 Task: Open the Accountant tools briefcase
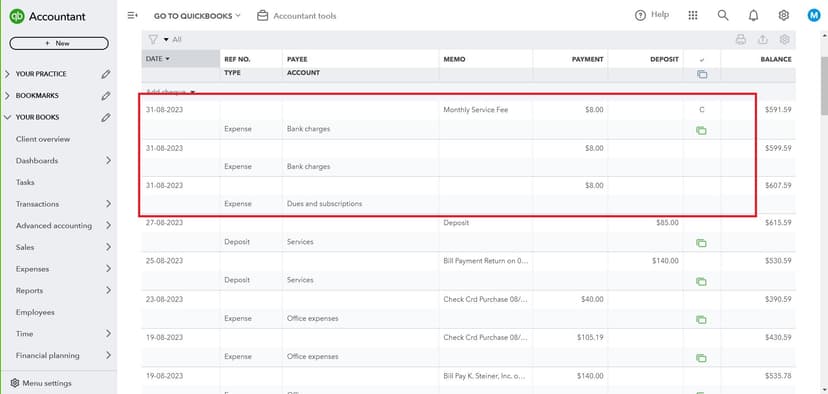tap(262, 16)
